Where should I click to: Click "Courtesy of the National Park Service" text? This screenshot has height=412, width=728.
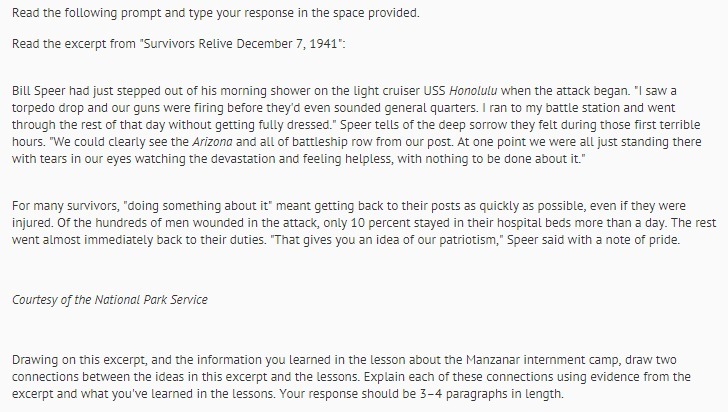coord(110,300)
